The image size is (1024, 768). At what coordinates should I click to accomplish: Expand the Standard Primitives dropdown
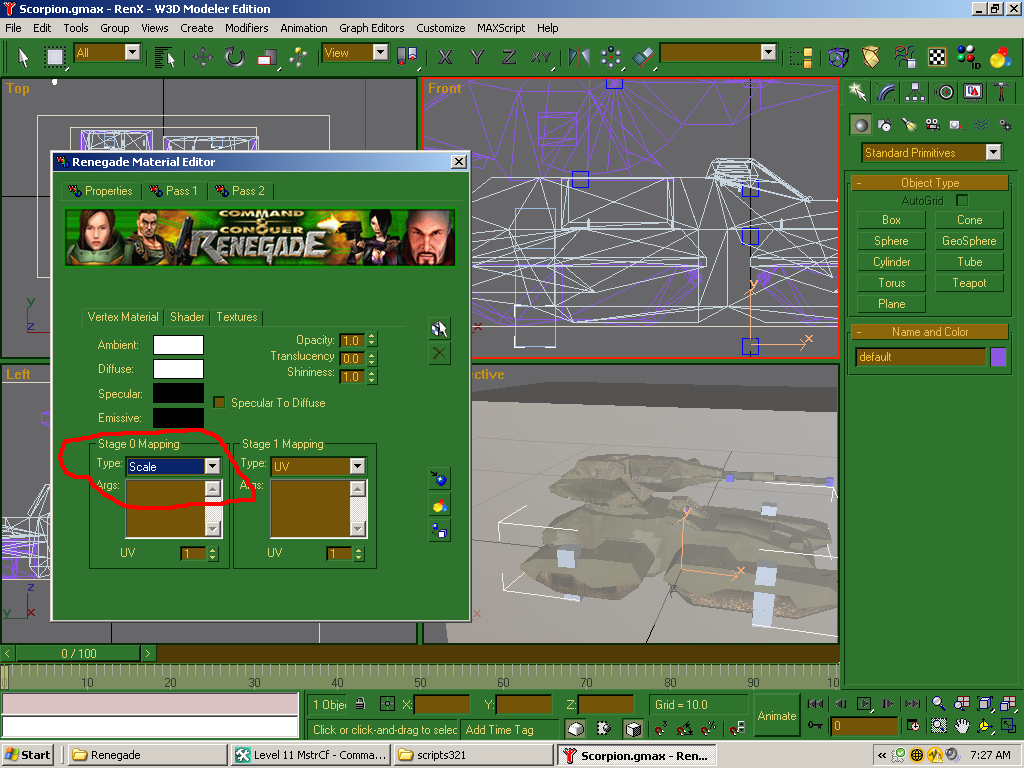click(992, 153)
